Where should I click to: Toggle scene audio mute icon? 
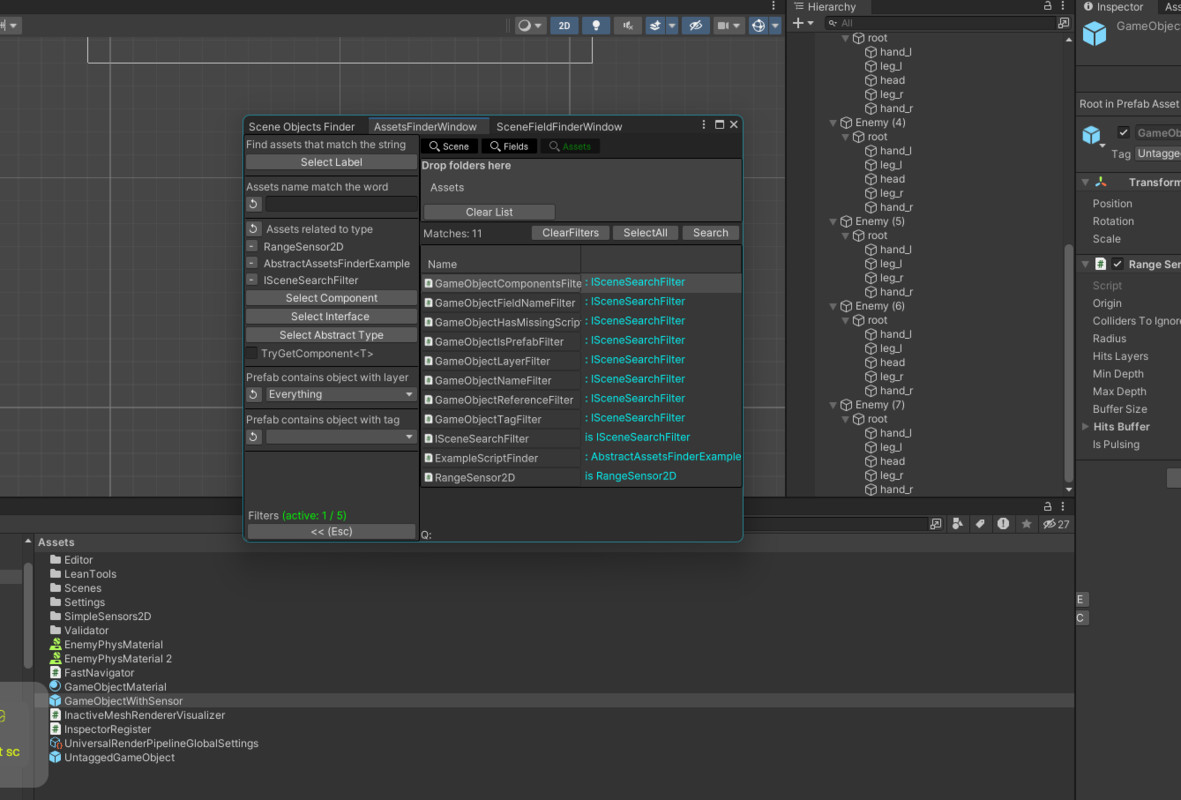tap(628, 26)
